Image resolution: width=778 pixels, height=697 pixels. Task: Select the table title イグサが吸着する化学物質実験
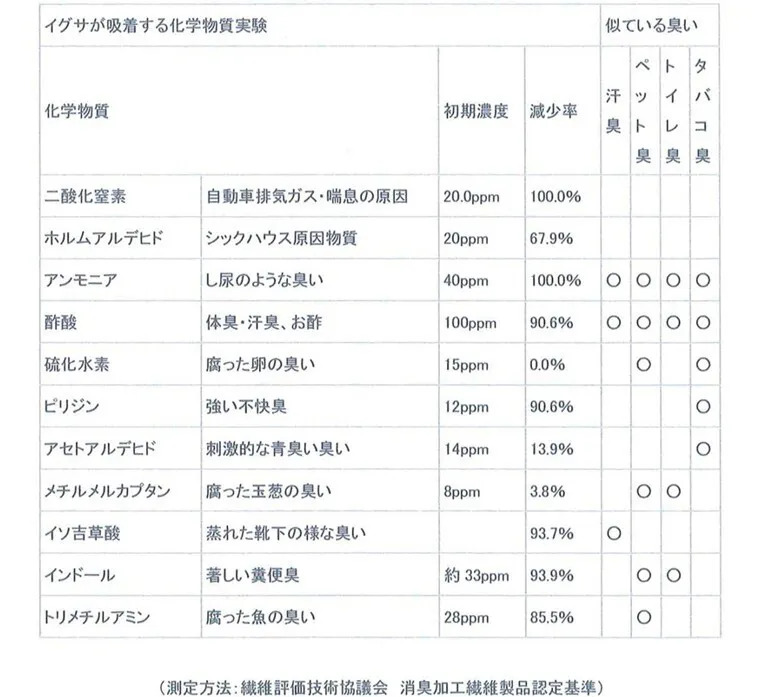[154, 23]
